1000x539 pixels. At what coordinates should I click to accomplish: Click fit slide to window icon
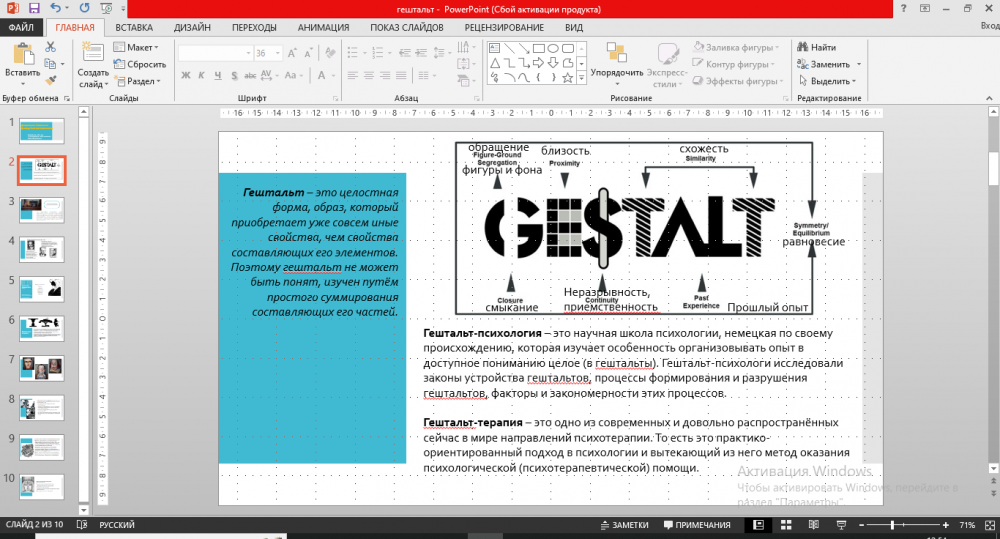click(988, 525)
